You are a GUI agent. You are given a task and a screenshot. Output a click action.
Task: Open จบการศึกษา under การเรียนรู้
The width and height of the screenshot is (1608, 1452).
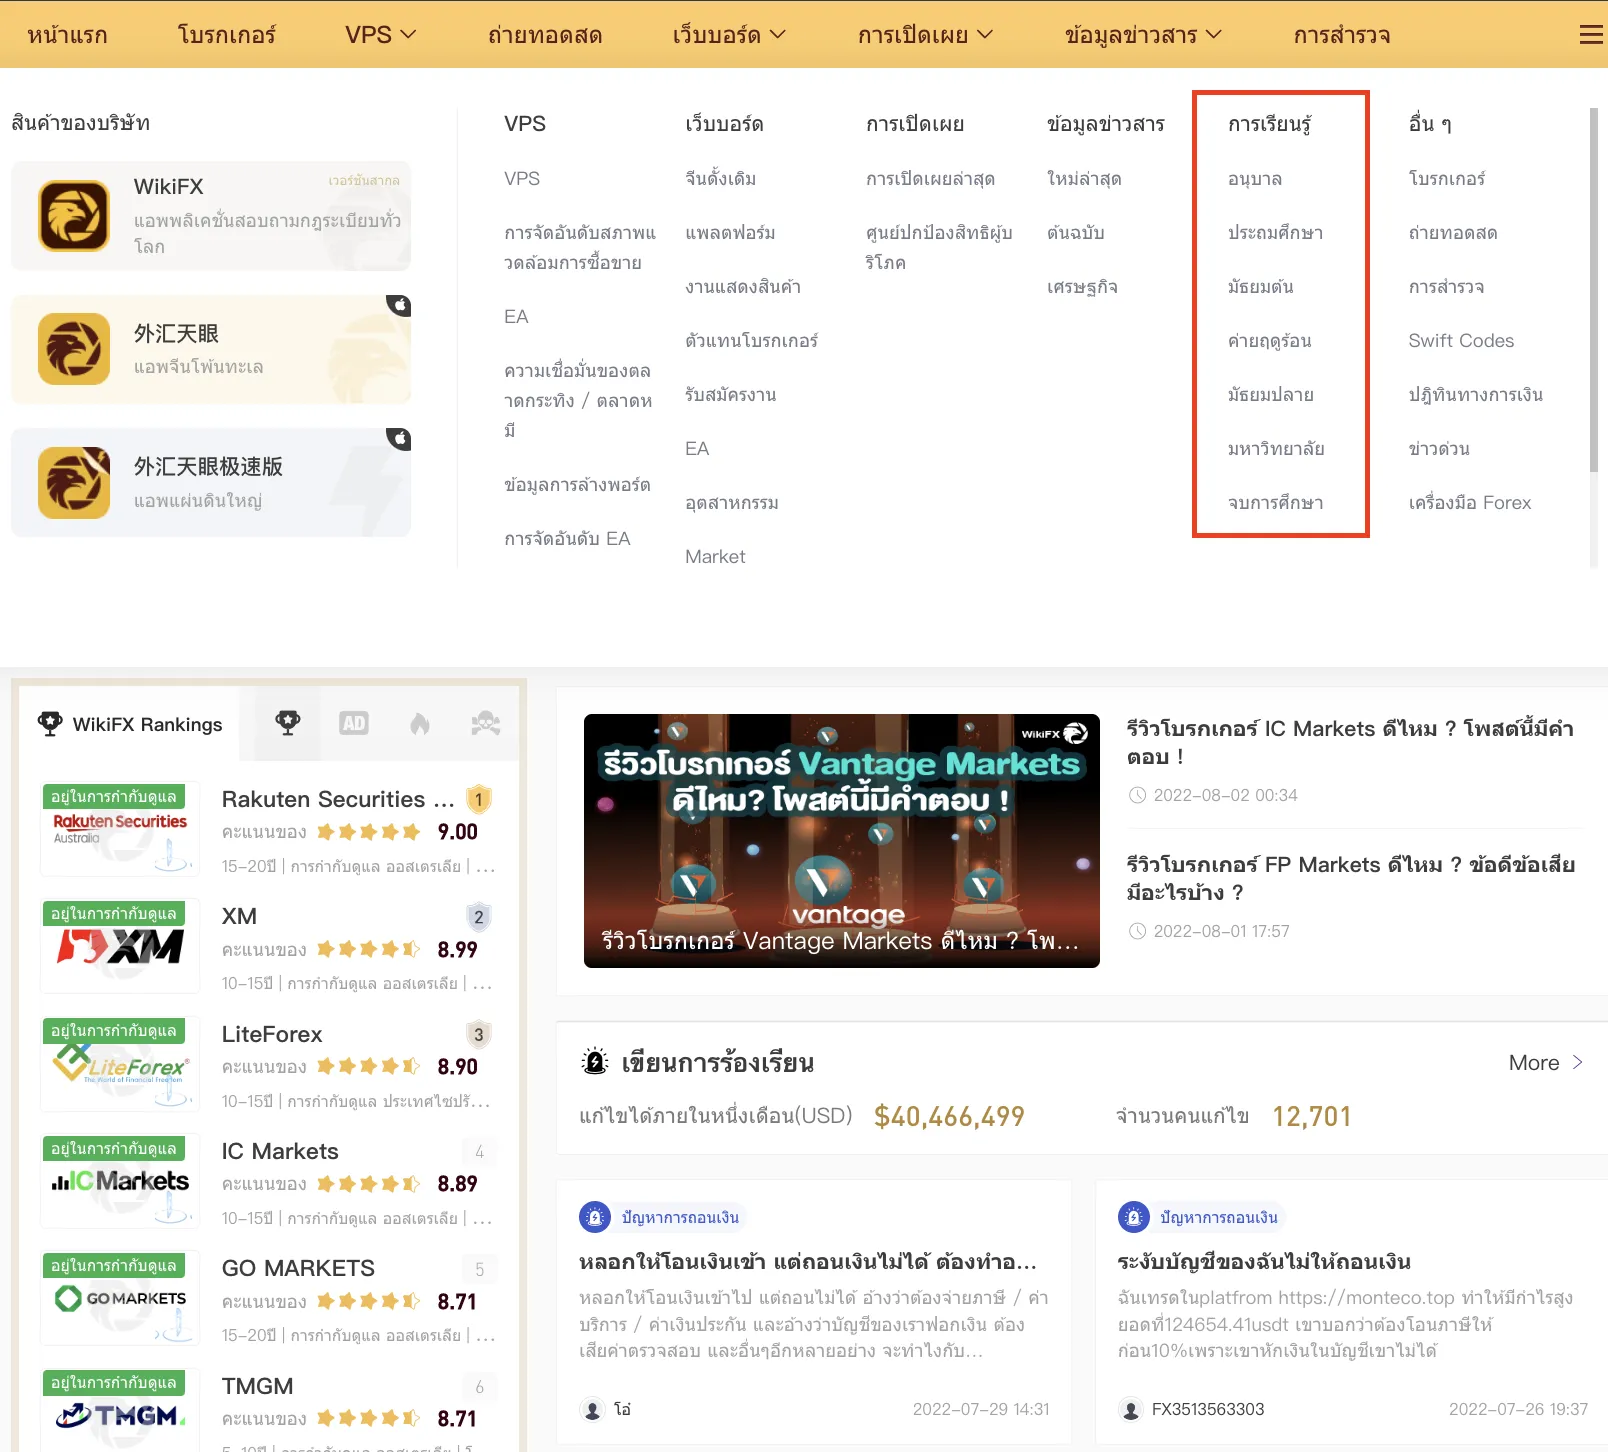pyautogui.click(x=1275, y=503)
